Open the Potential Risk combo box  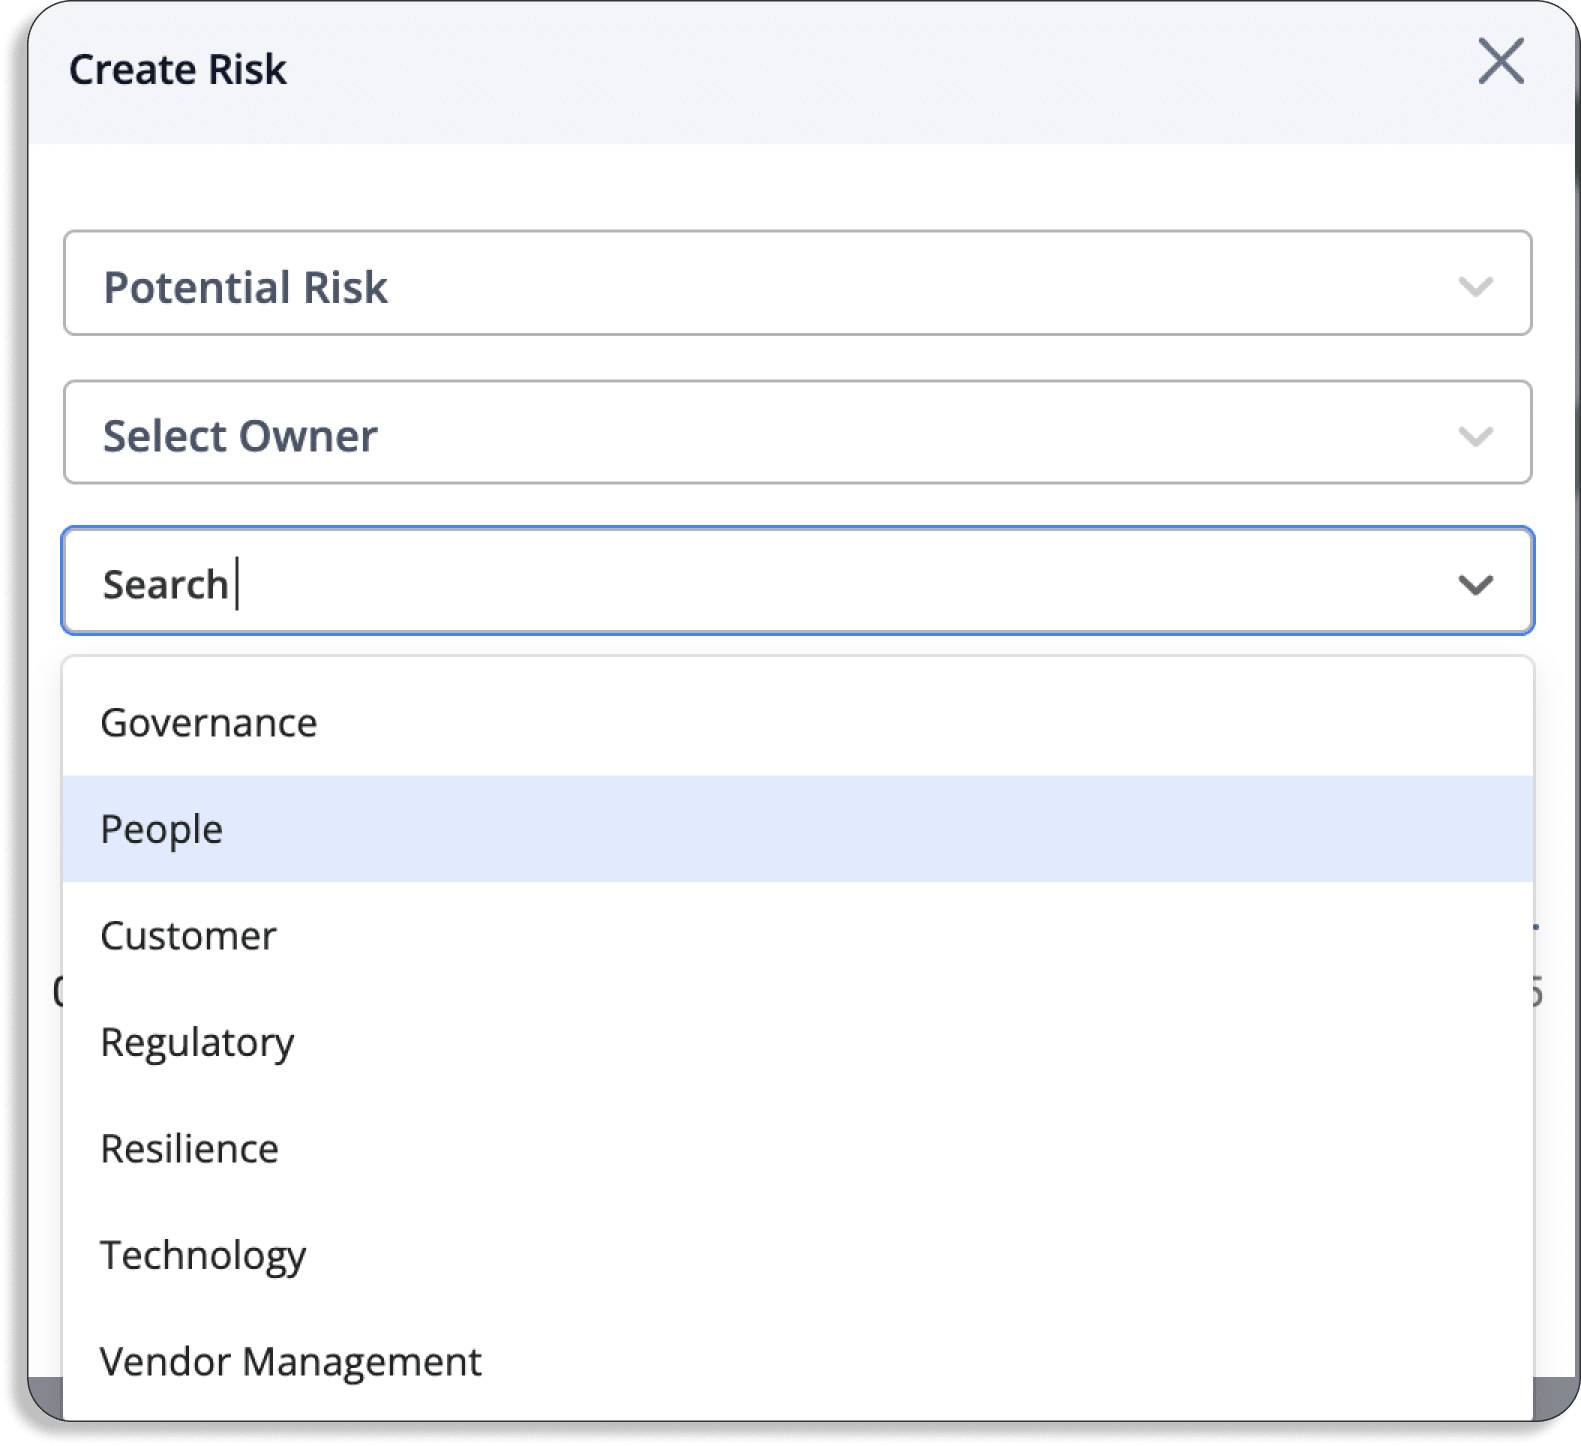[x=797, y=283]
